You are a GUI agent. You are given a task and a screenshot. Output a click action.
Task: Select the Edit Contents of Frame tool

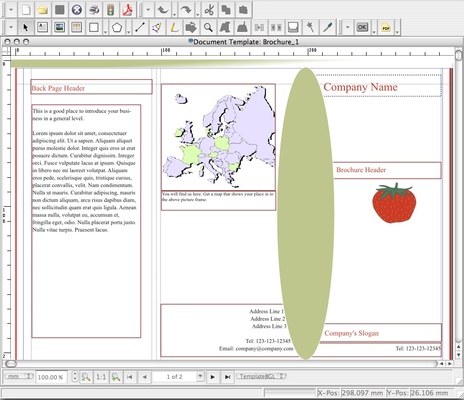[x=225, y=27]
